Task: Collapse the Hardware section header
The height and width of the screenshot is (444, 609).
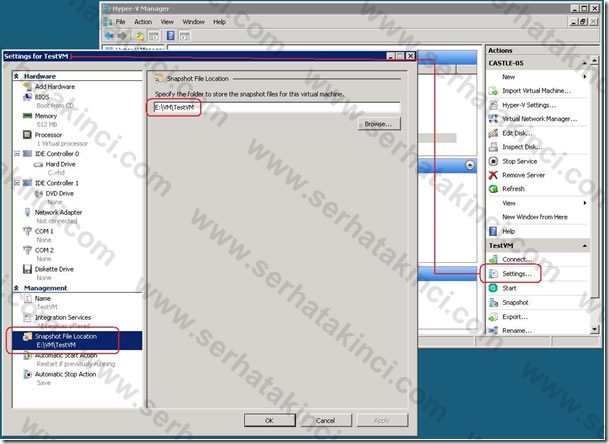Action: pyautogui.click(x=16, y=76)
